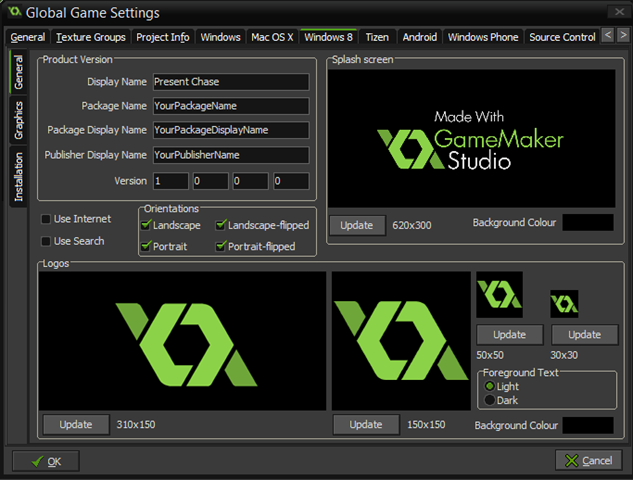Click the Package Name field

(x=231, y=106)
